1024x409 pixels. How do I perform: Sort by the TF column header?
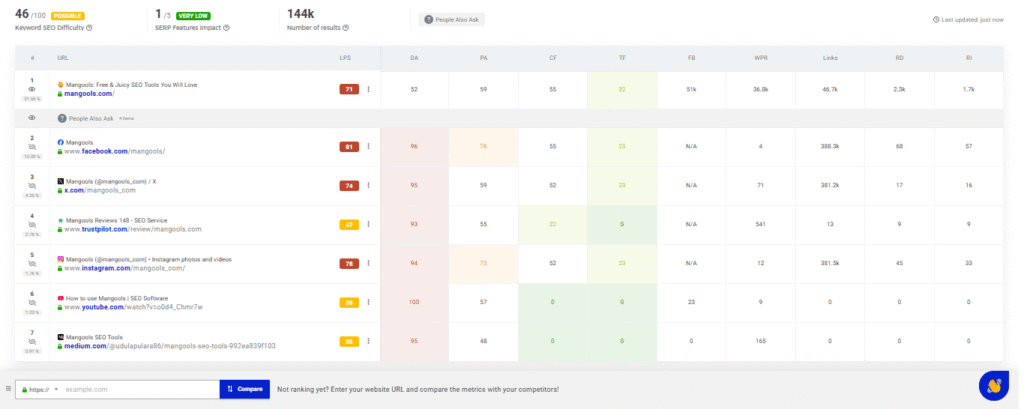tap(622, 58)
